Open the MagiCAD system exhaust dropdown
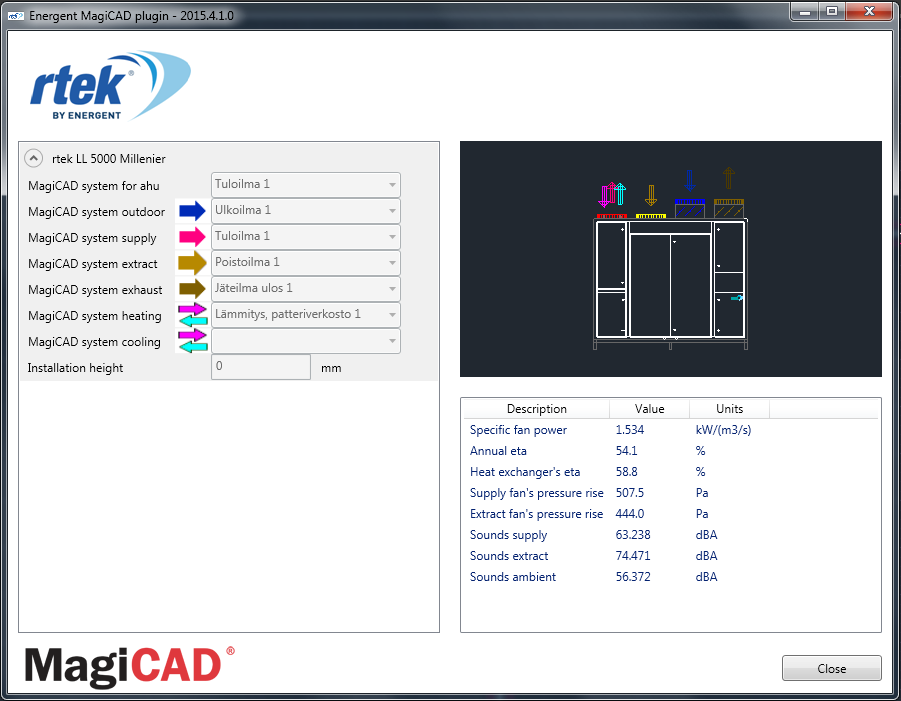 [x=306, y=288]
